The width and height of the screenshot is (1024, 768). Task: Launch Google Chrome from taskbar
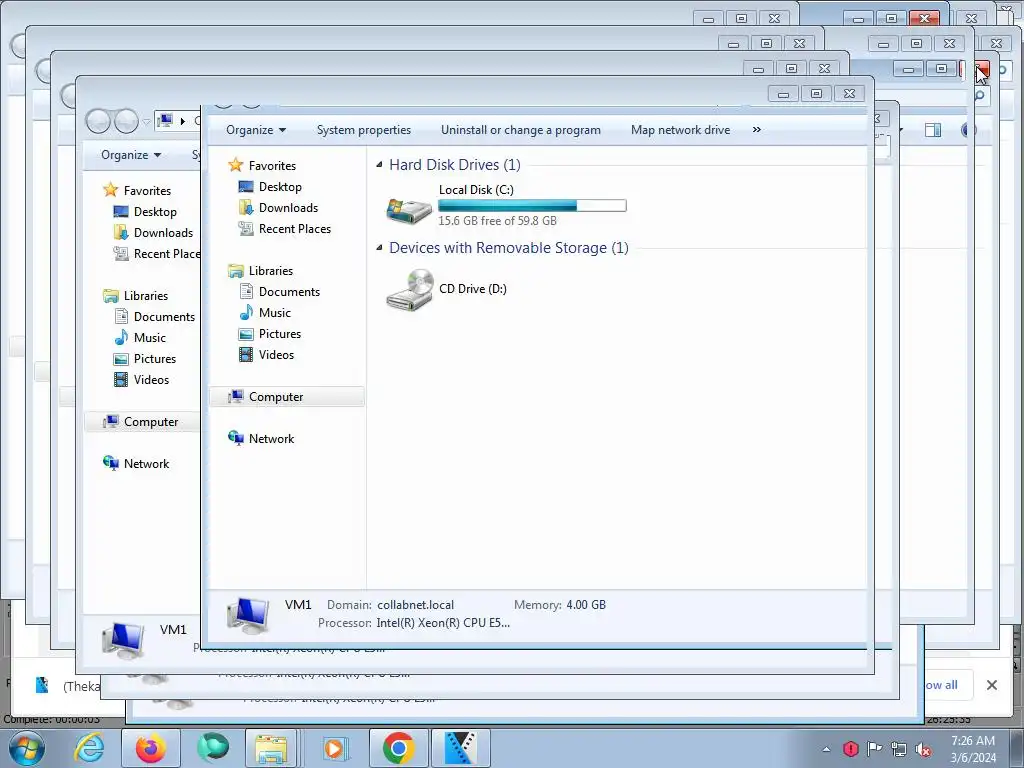tap(398, 748)
